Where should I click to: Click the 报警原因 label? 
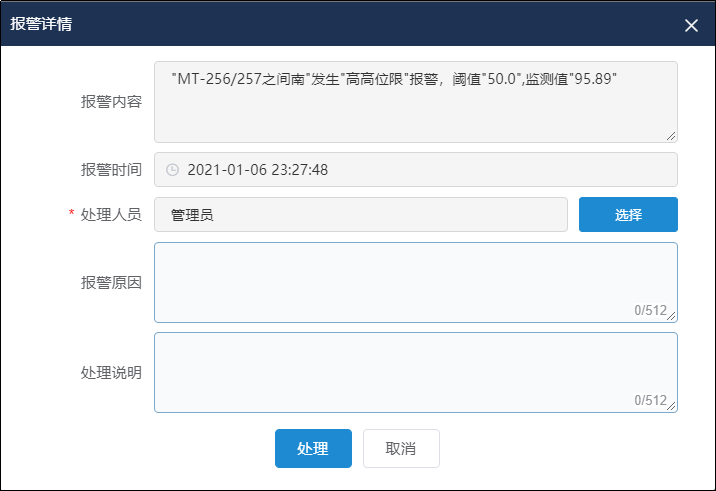click(x=111, y=282)
